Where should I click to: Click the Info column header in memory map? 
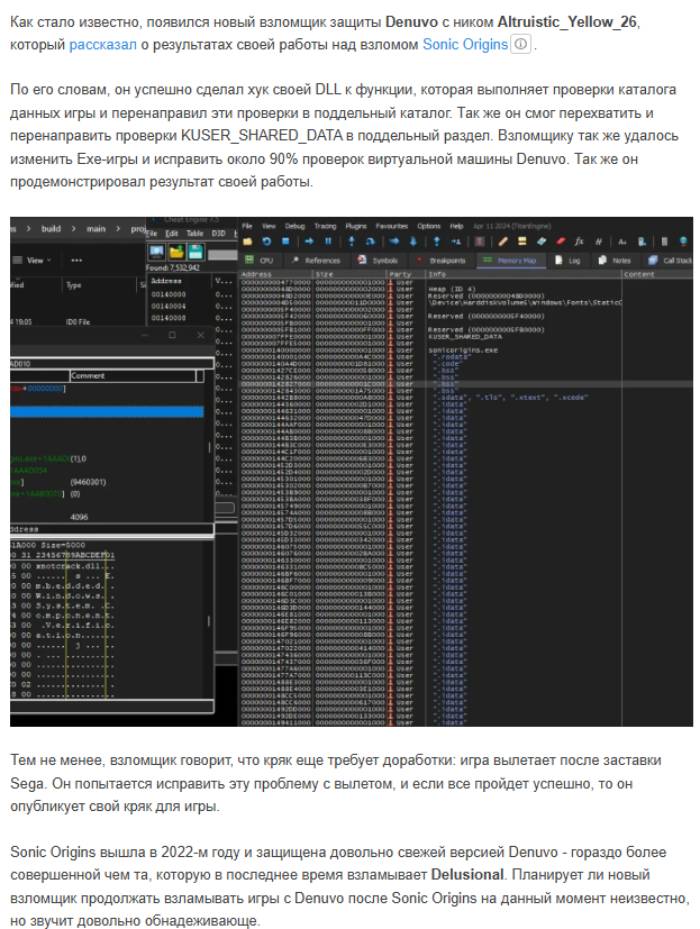523,274
